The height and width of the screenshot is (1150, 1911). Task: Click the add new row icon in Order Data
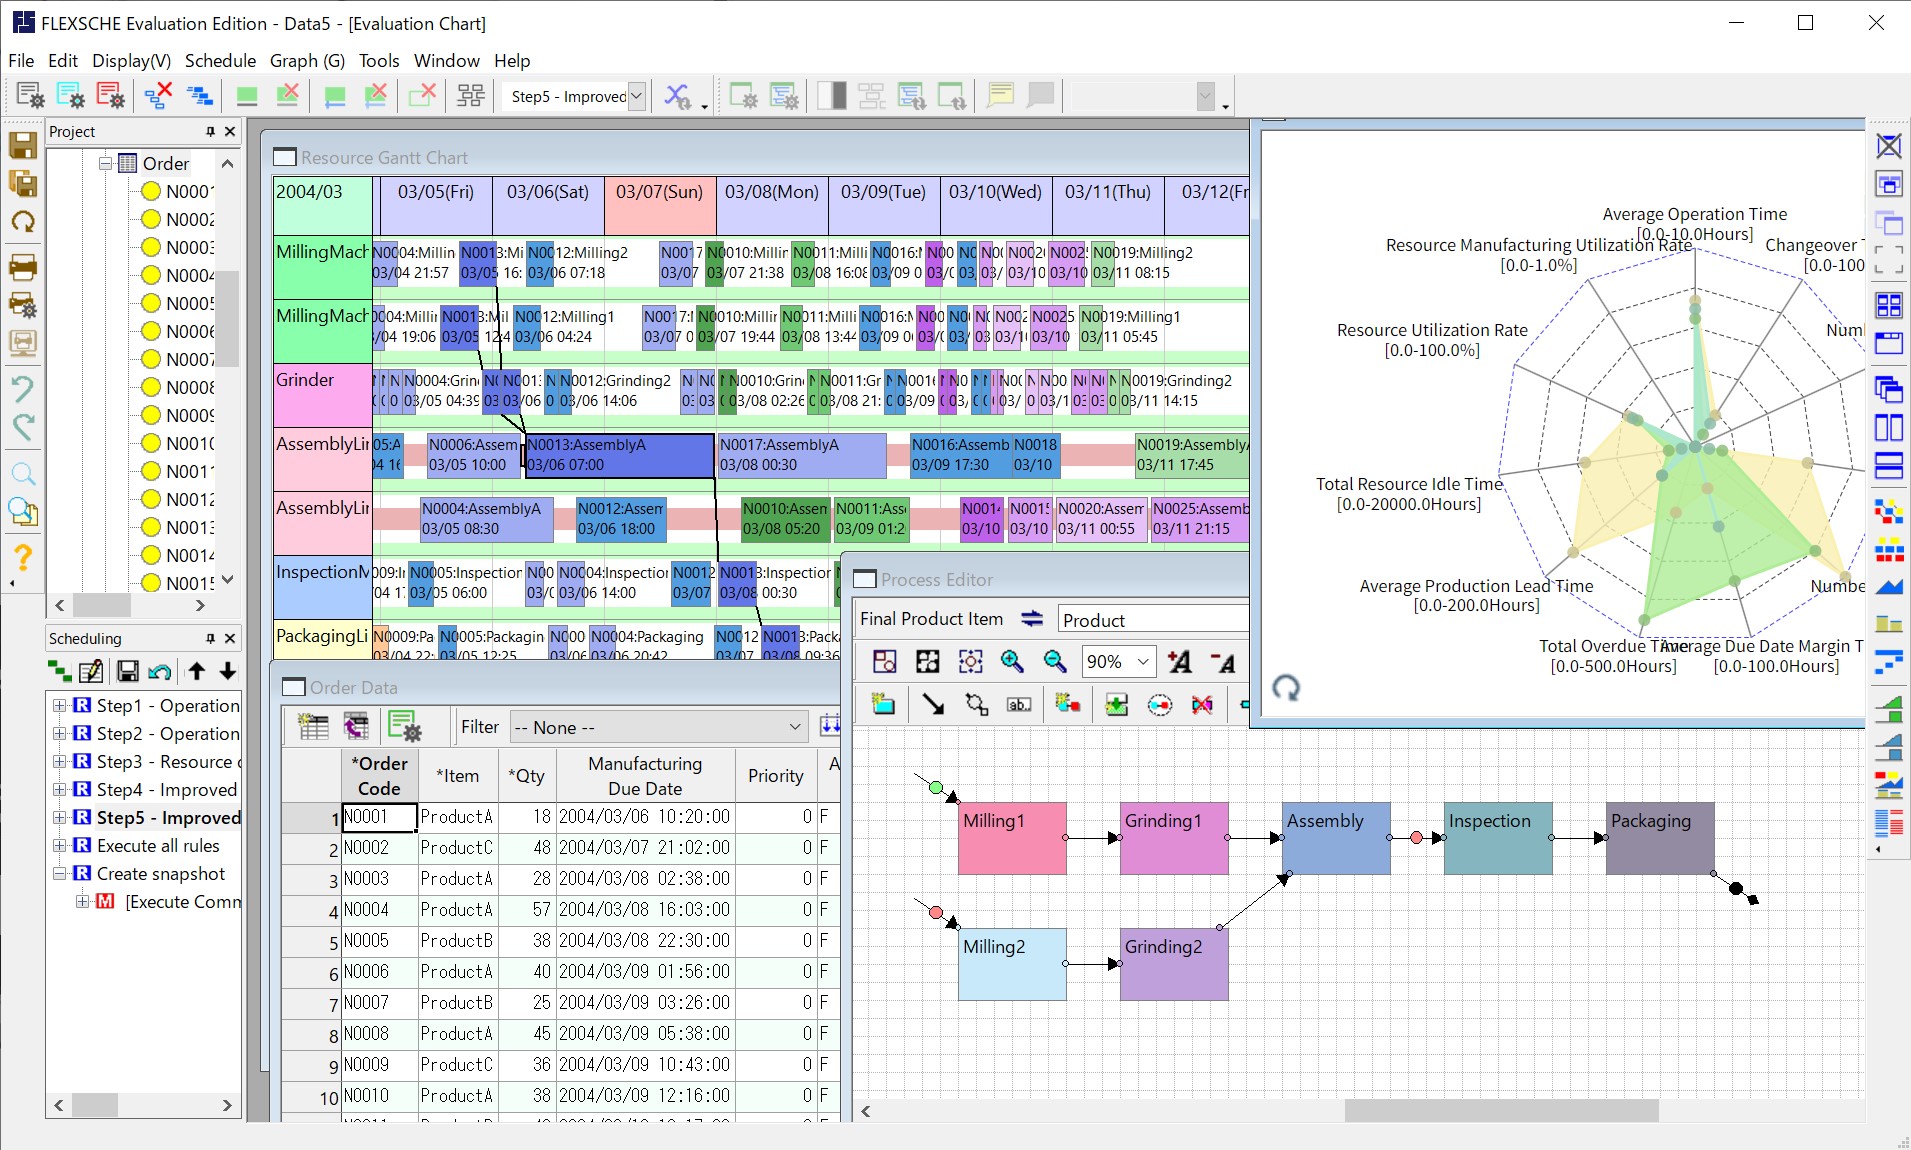[313, 726]
